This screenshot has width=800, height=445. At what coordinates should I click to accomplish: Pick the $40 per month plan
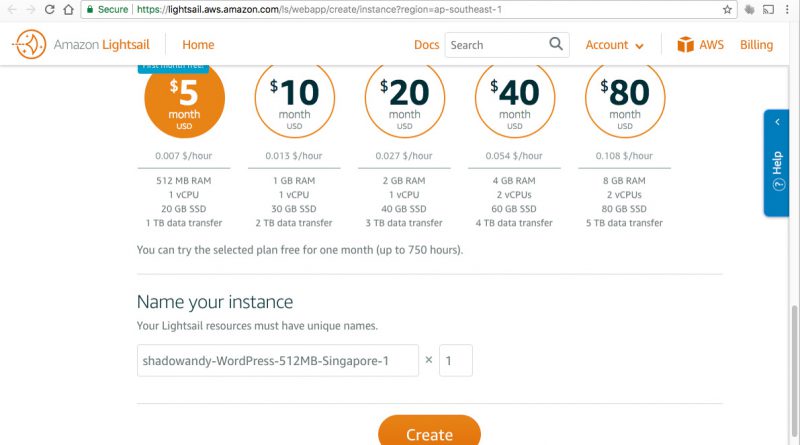[515, 98]
